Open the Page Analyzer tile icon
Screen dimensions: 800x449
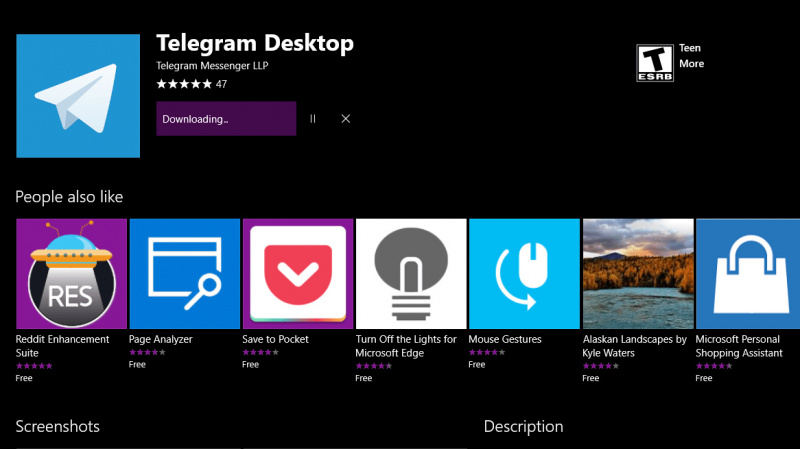(185, 274)
